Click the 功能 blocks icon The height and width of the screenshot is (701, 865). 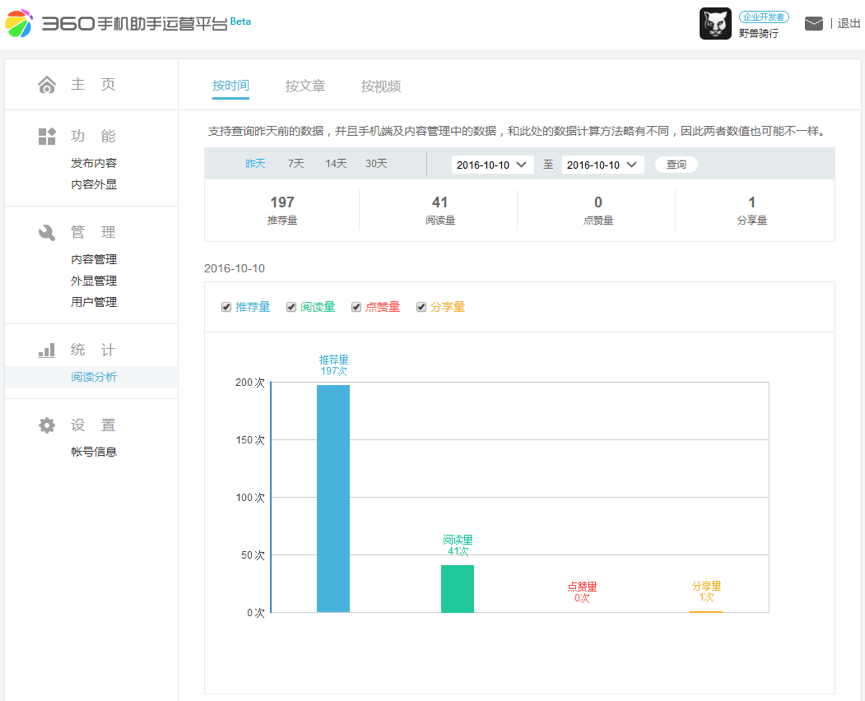tap(47, 136)
